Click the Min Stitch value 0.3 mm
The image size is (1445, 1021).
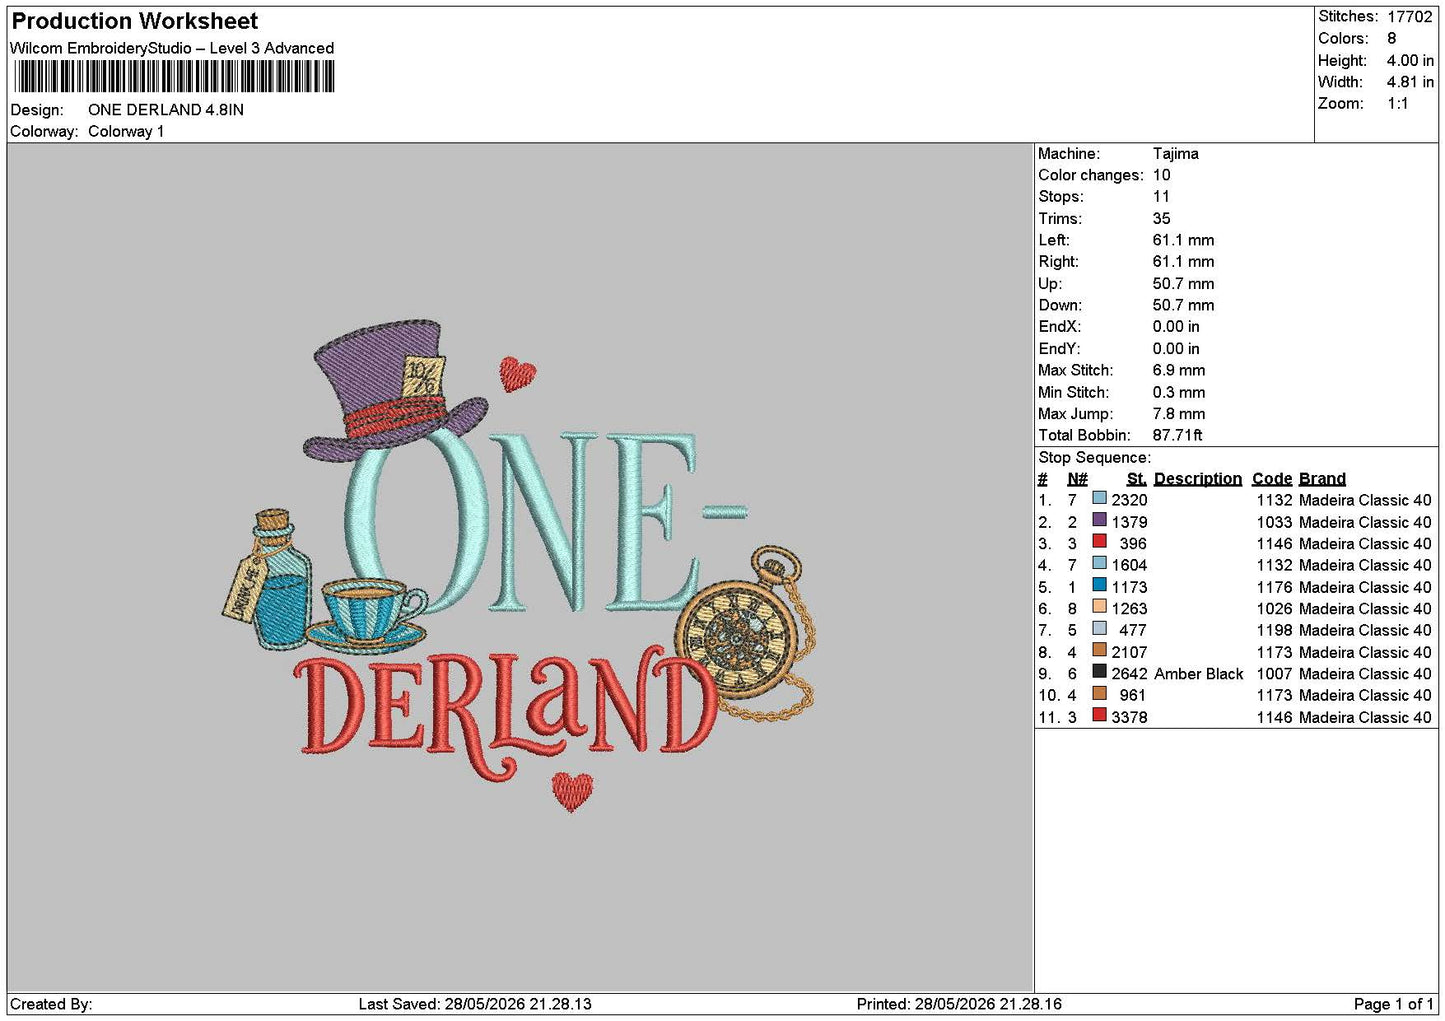(x=1179, y=392)
